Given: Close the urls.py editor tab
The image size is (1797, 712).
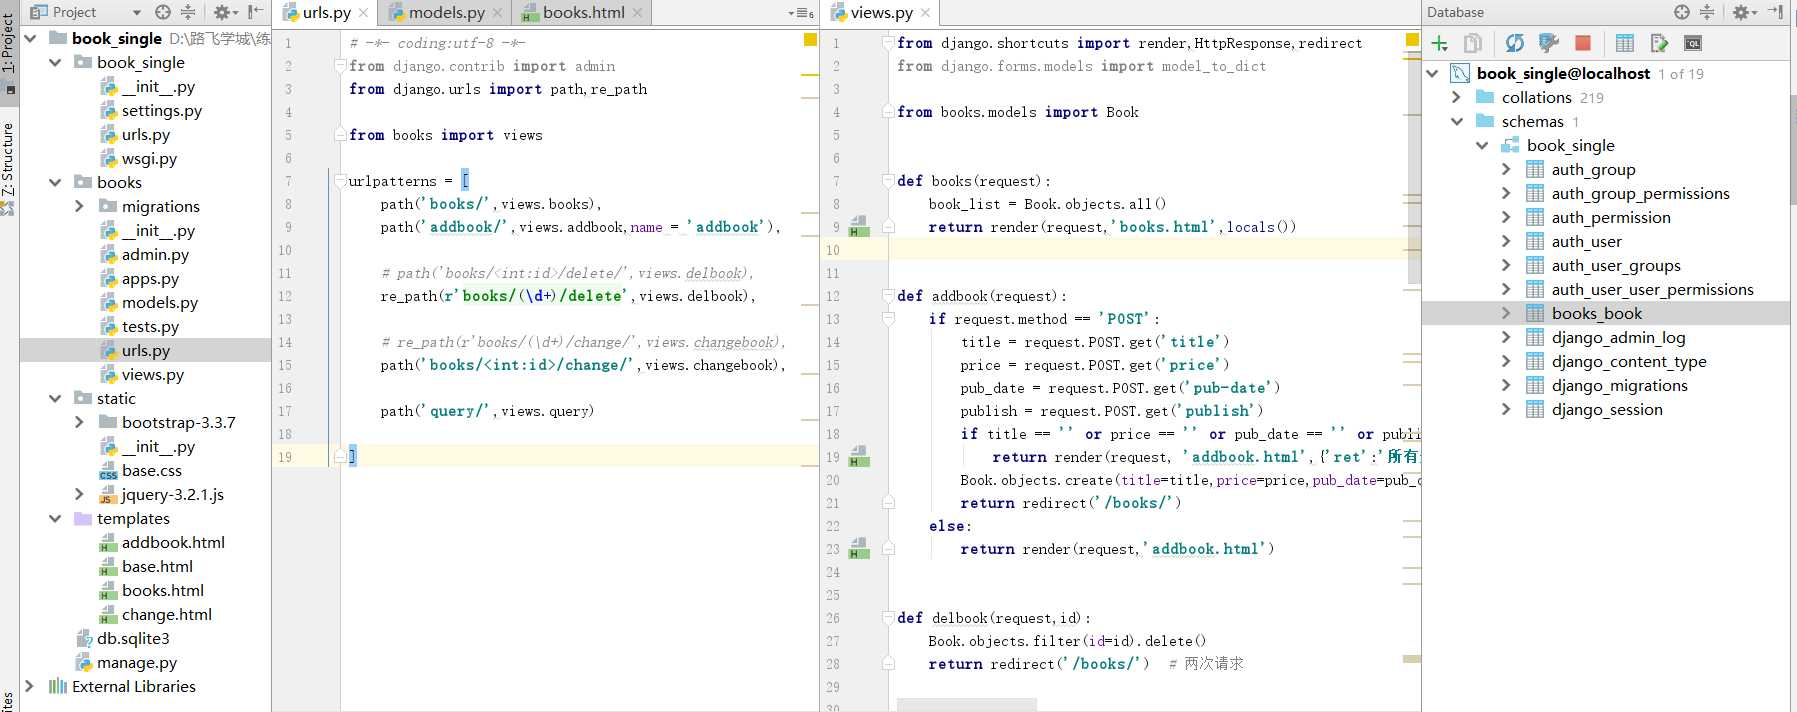Looking at the screenshot, I should (363, 13).
